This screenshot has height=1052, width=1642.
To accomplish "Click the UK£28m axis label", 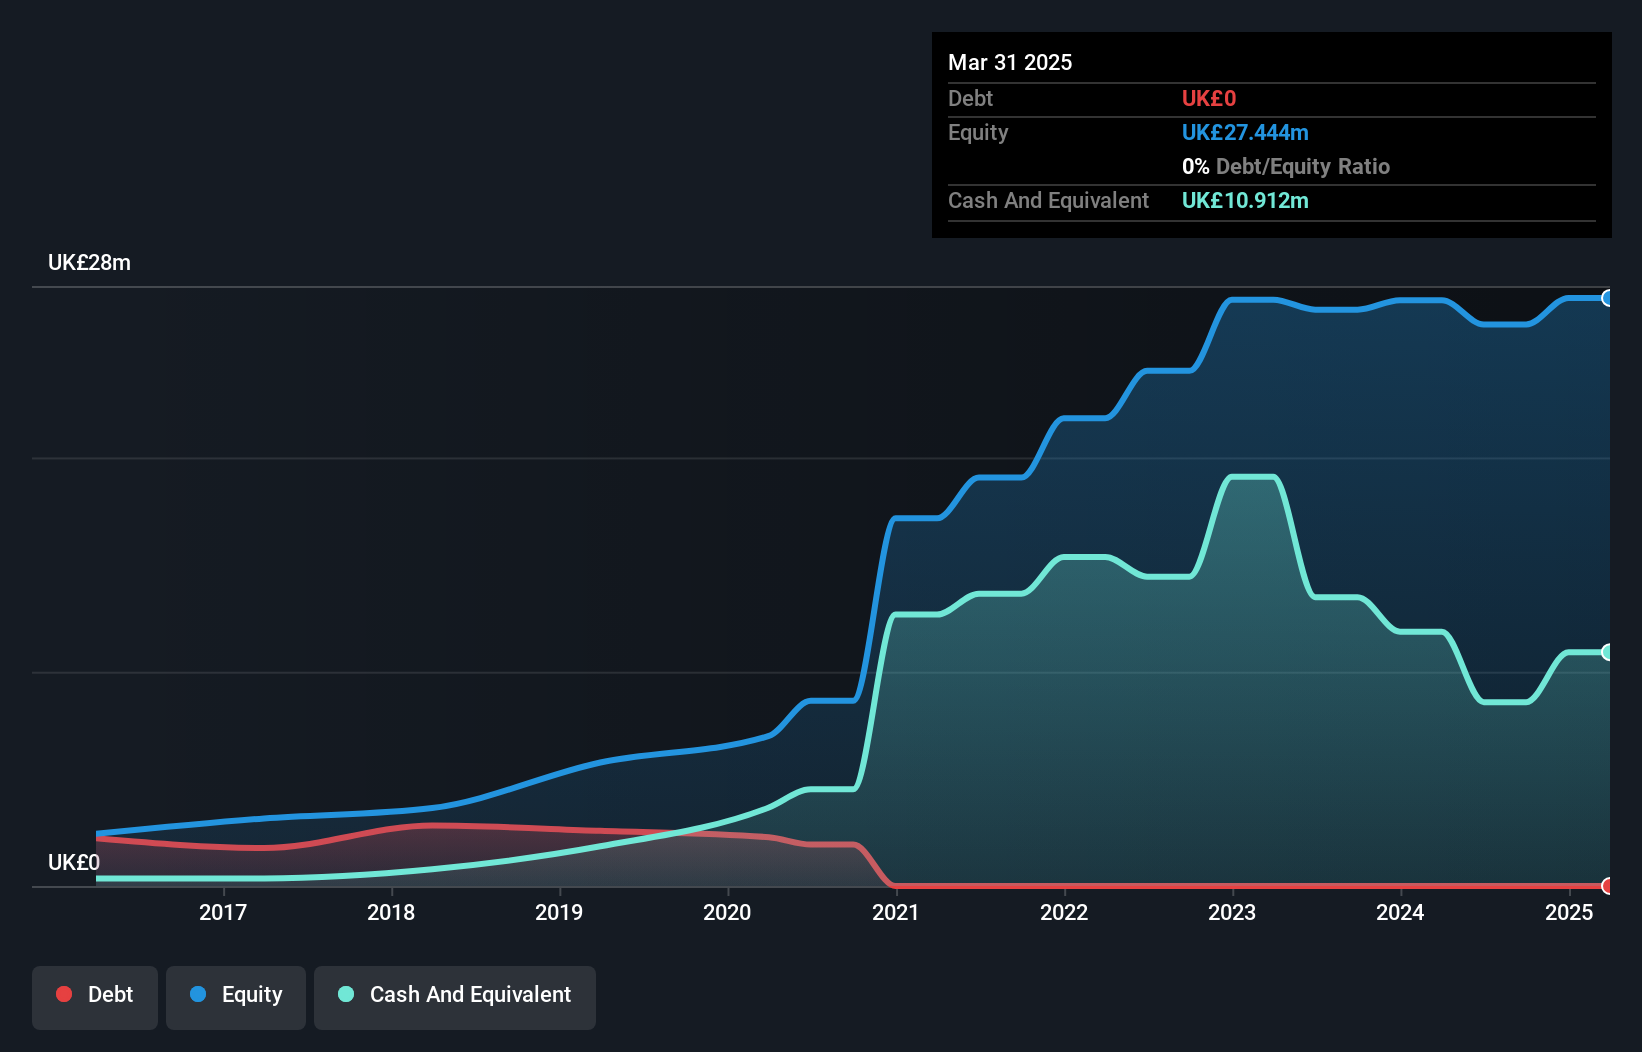I will point(90,262).
